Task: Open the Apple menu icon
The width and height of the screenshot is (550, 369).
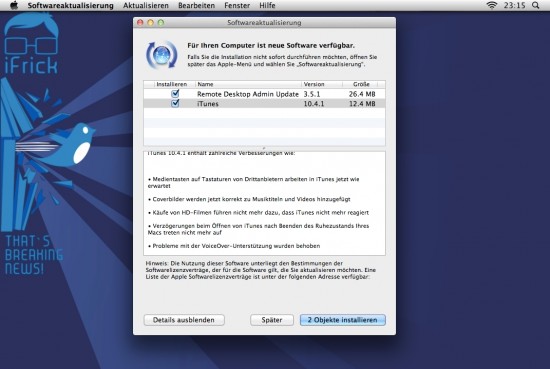Action: click(x=14, y=5)
